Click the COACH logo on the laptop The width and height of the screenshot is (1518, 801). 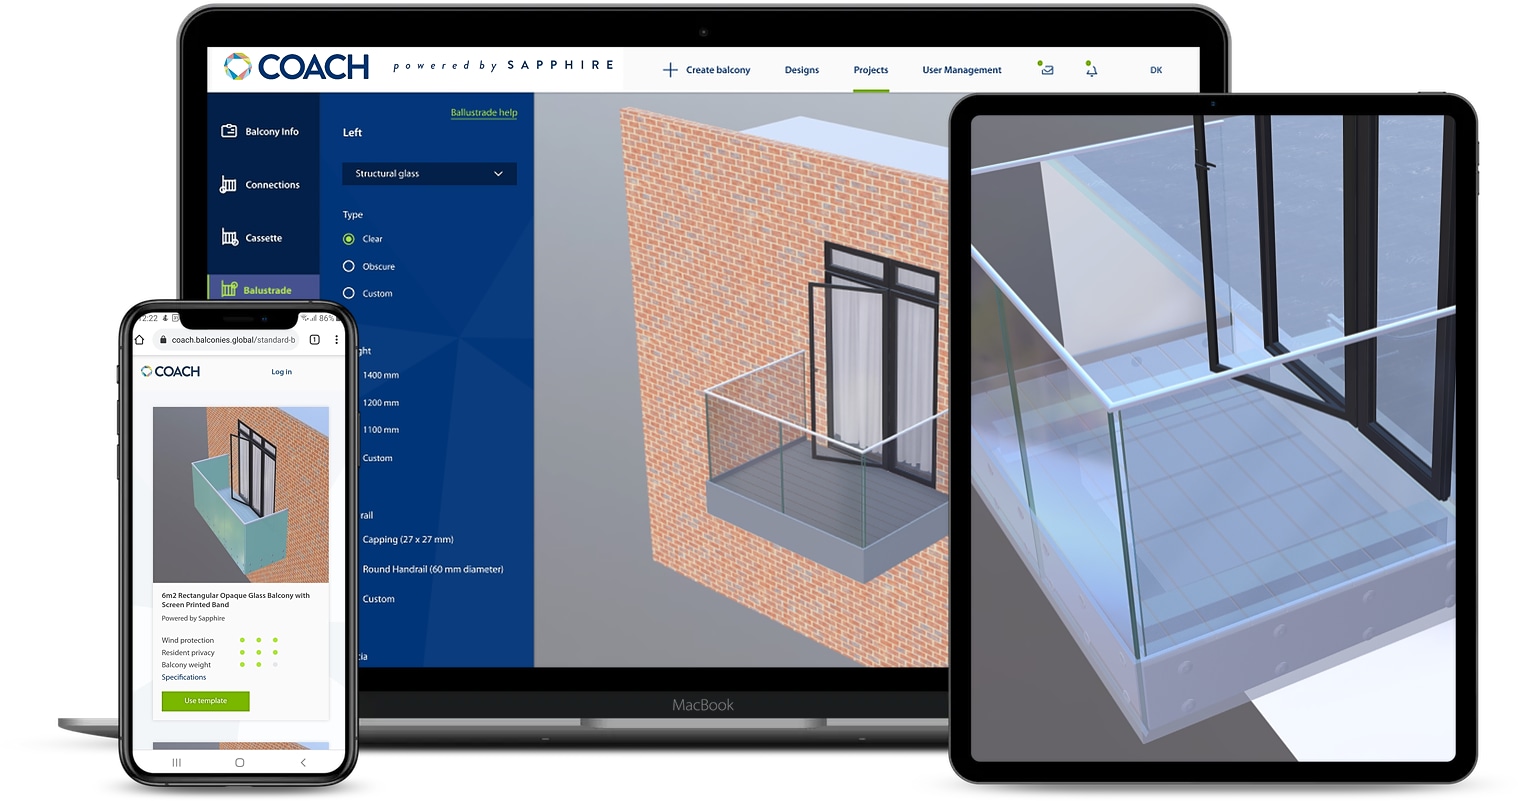pyautogui.click(x=297, y=67)
